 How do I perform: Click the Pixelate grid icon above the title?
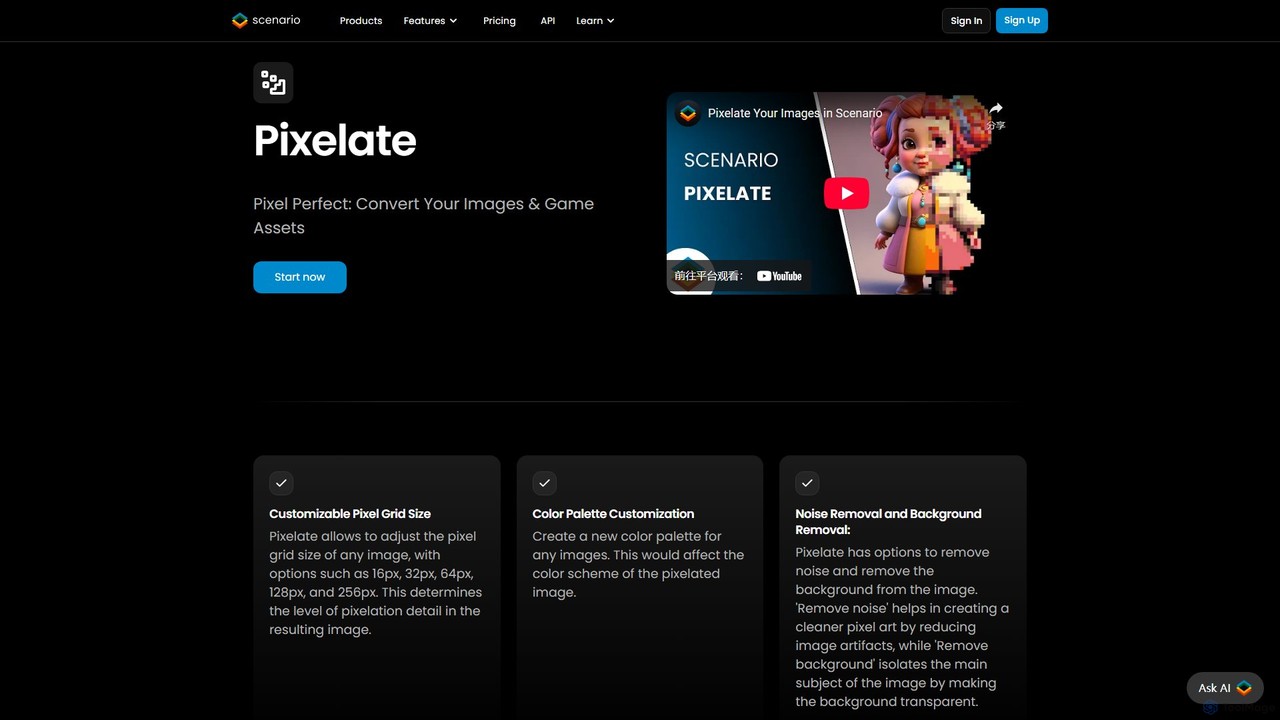[273, 82]
